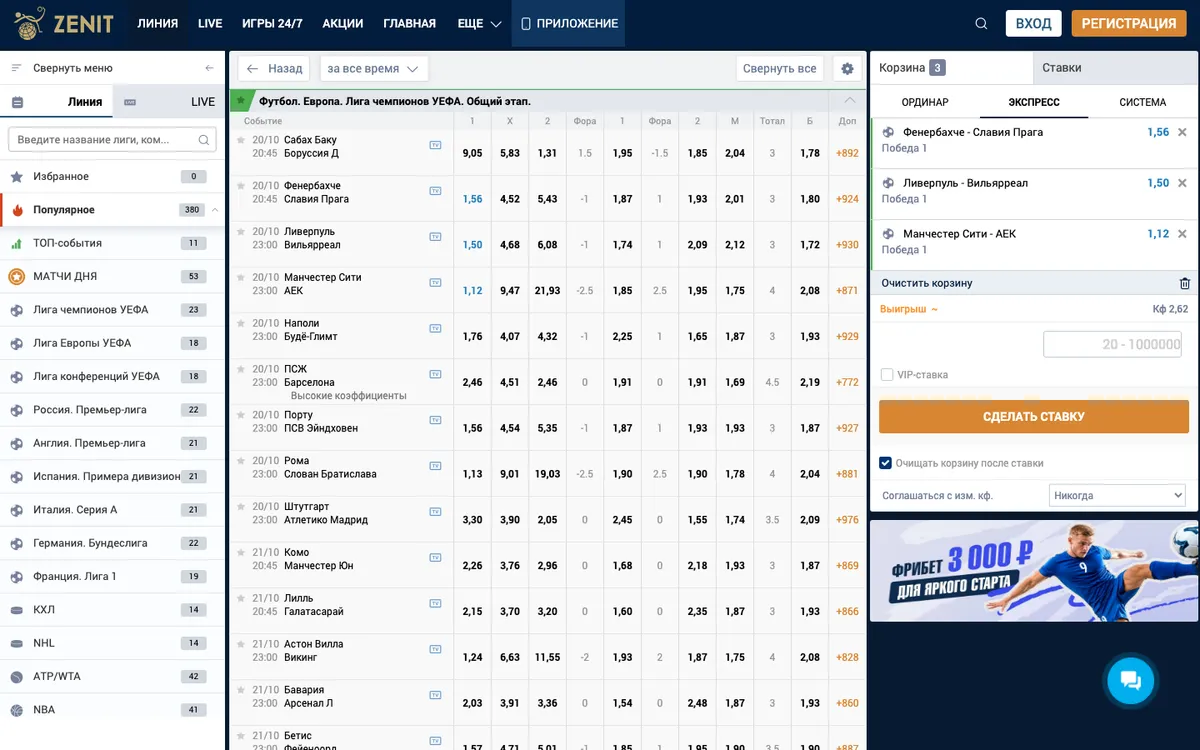The width and height of the screenshot is (1200, 750).
Task: Collapse the Лига чемпионов УЕФА events block
Action: [850, 101]
